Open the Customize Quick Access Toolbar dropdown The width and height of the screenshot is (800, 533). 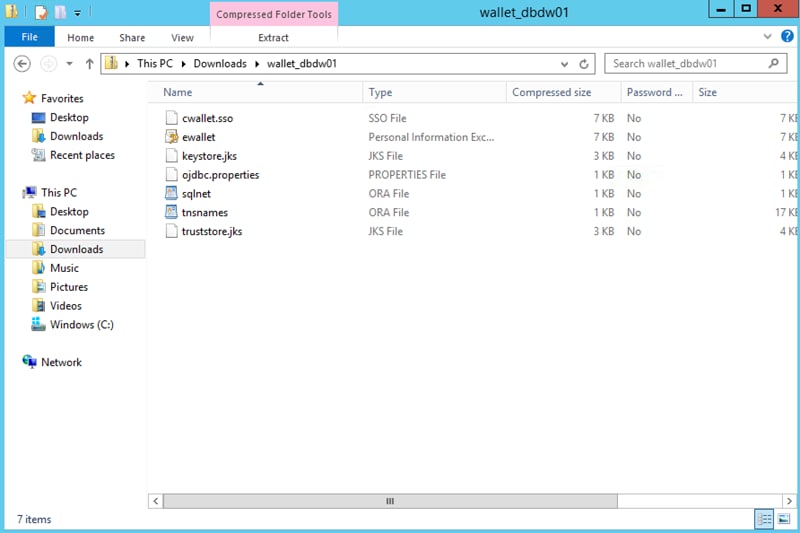(78, 13)
